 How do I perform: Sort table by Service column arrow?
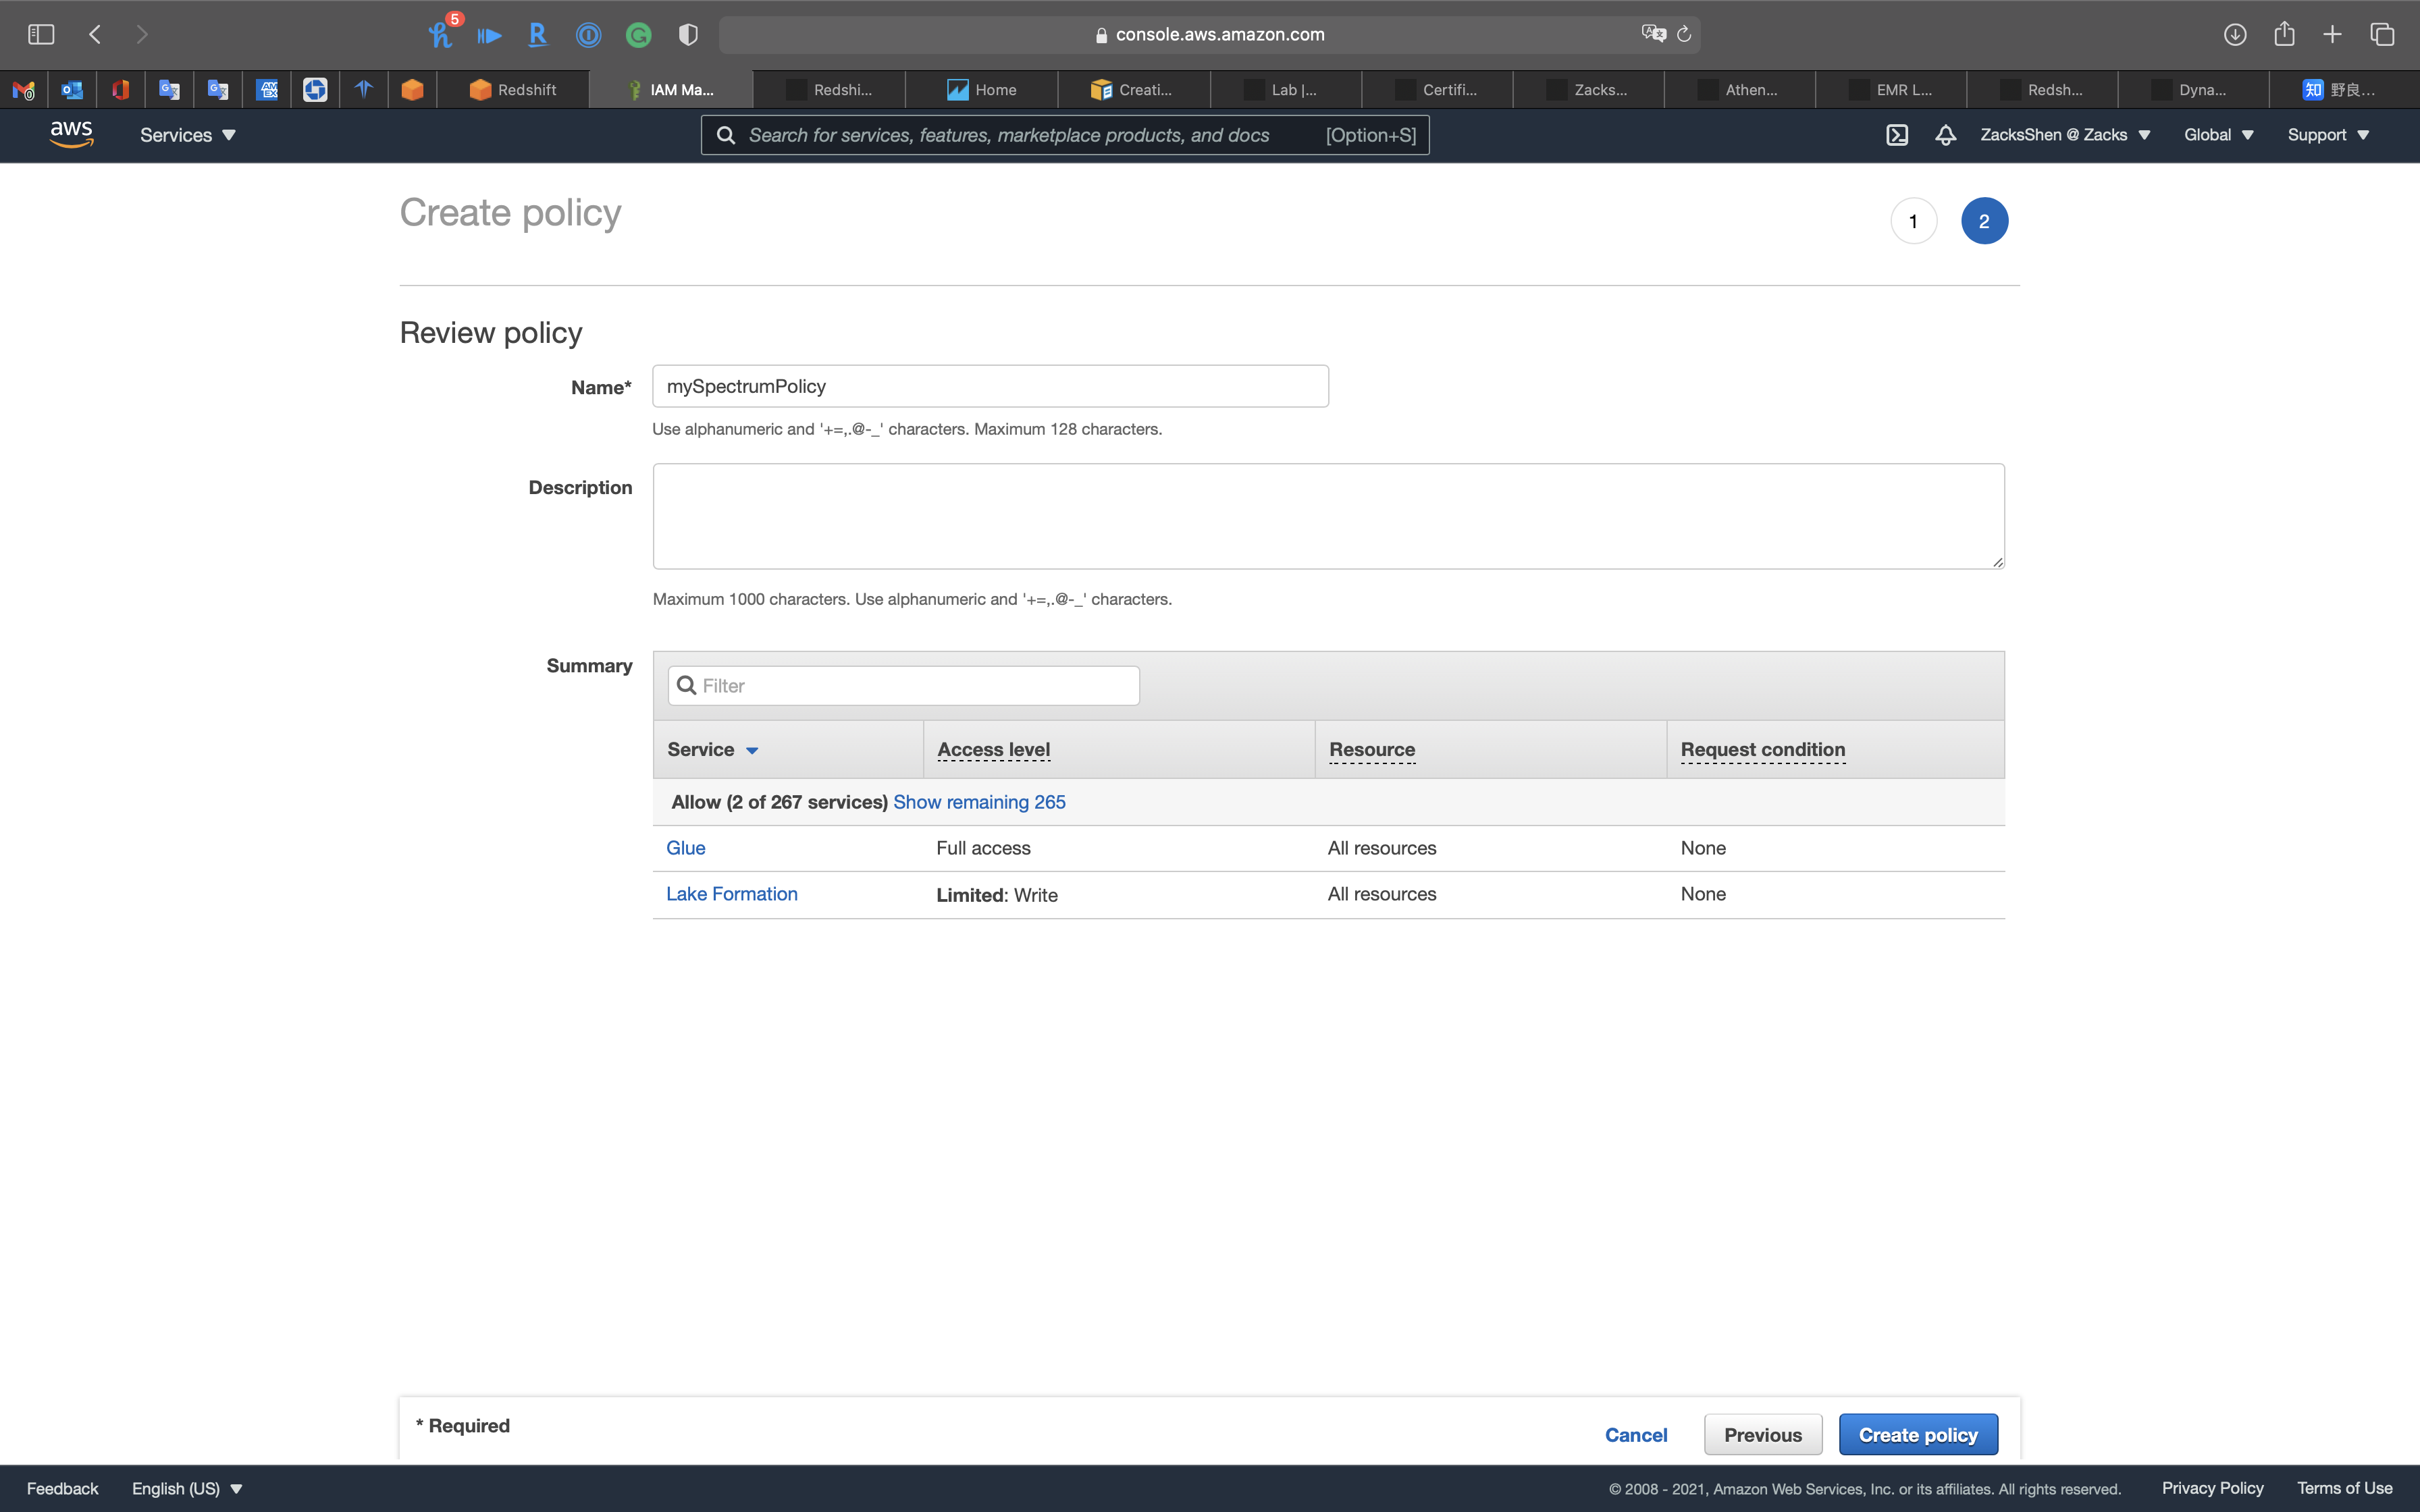752,751
